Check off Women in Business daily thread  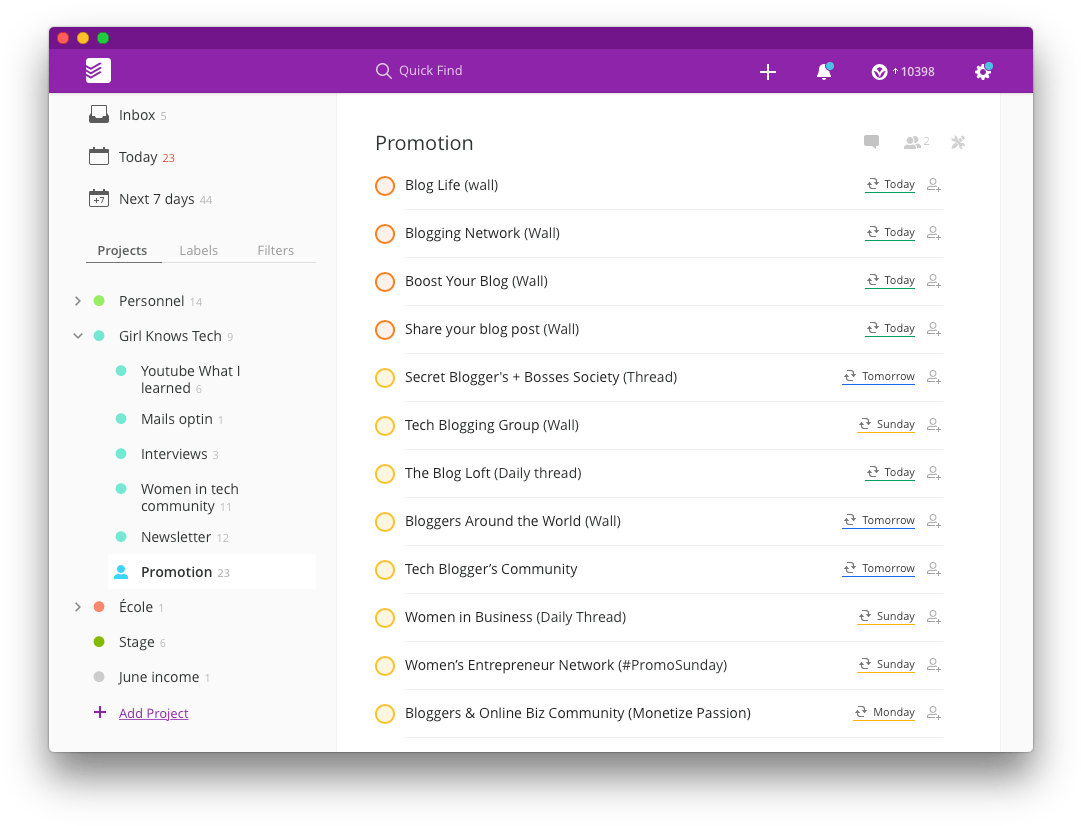[385, 618]
